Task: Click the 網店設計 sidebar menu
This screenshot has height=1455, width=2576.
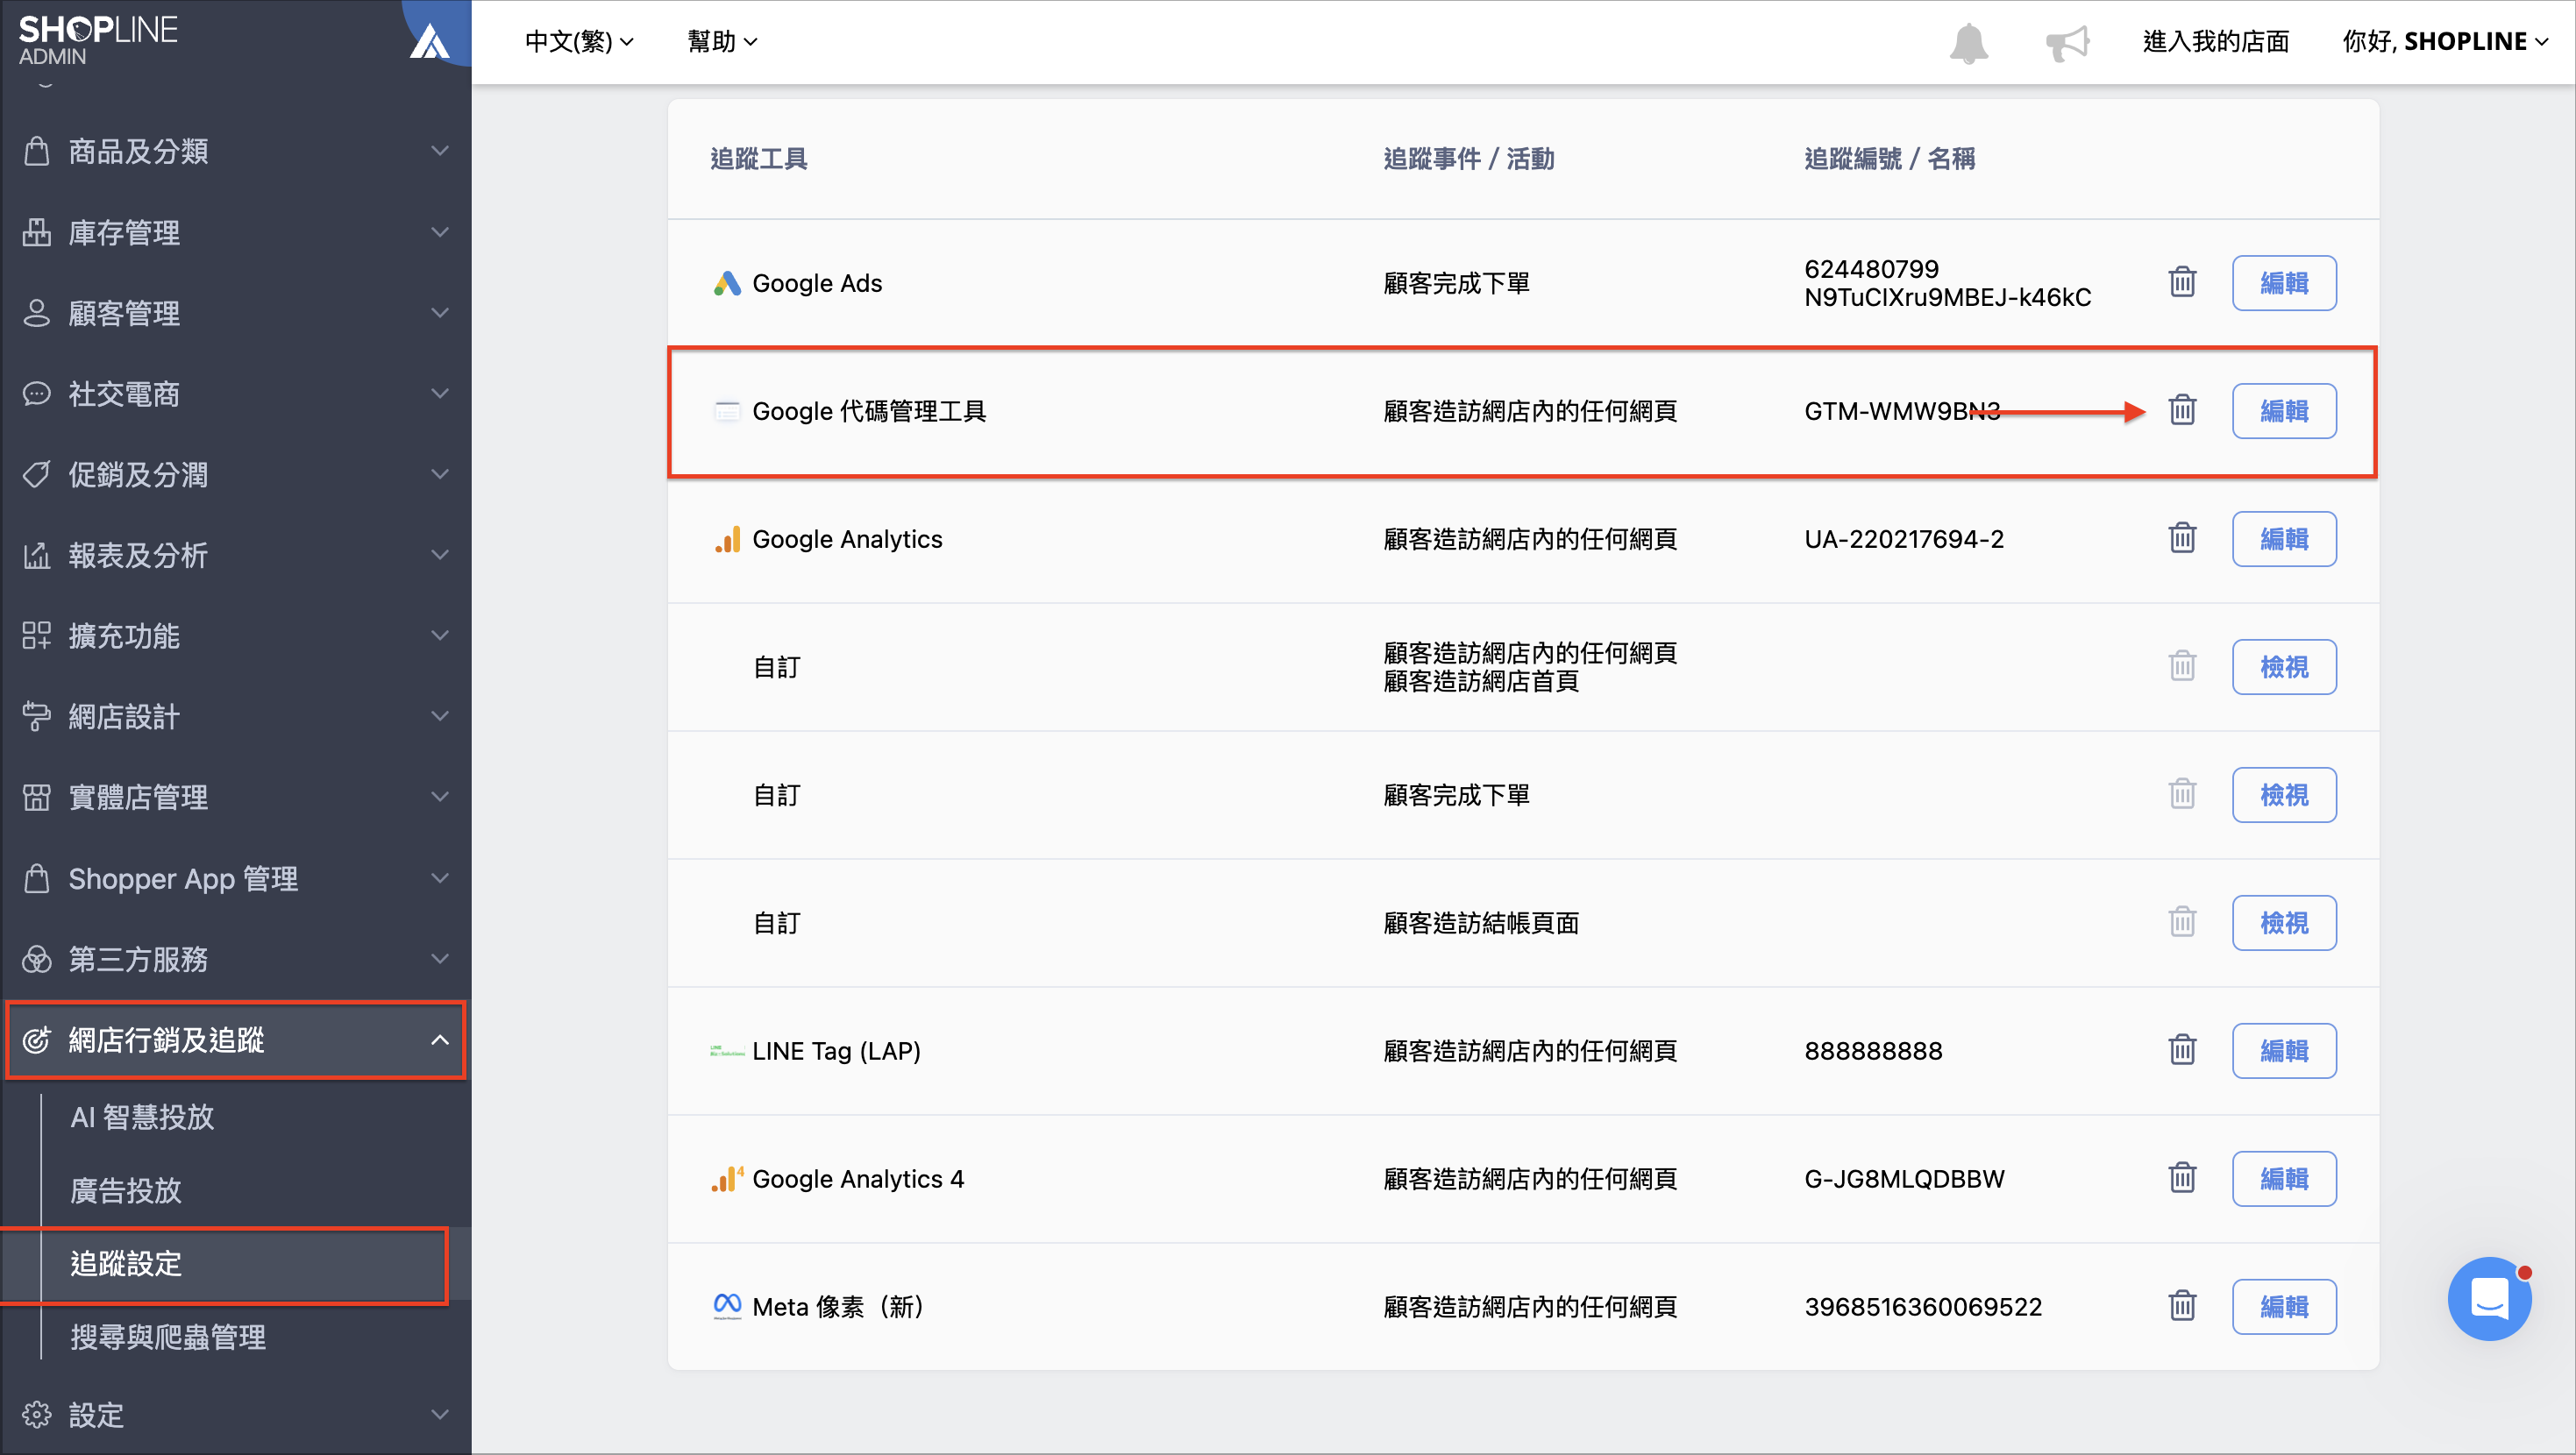Action: 236,716
